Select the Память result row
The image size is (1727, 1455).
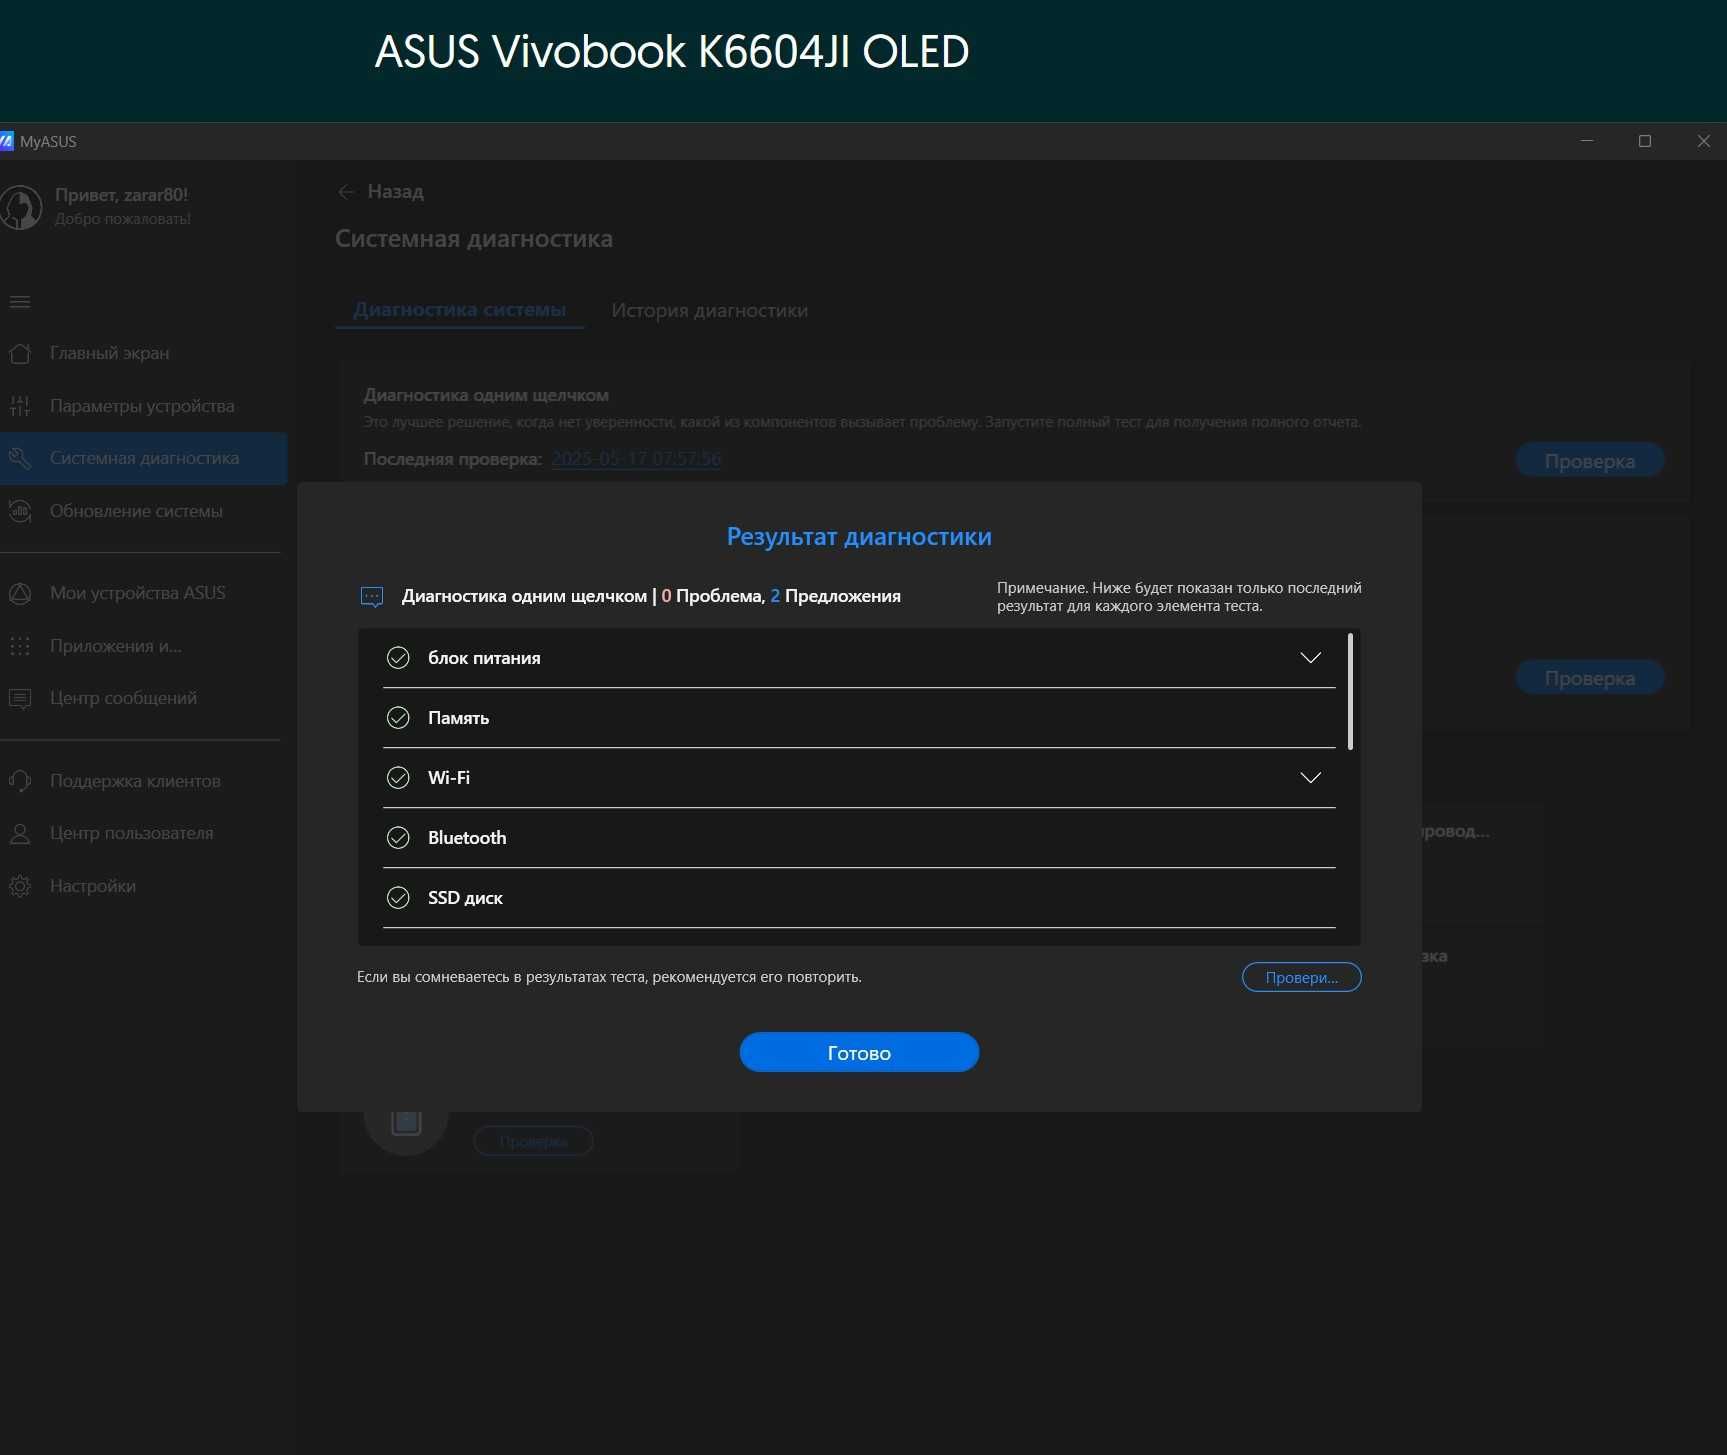click(859, 718)
